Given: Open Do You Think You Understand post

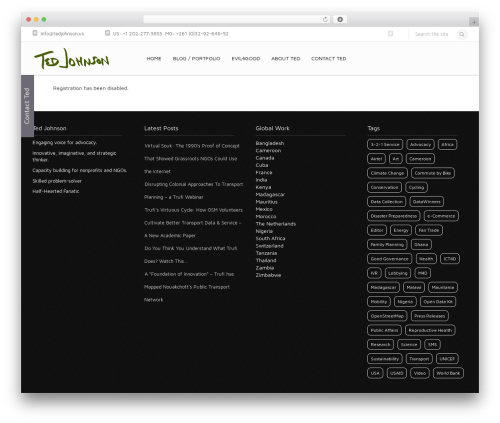Looking at the screenshot, I should tap(191, 255).
